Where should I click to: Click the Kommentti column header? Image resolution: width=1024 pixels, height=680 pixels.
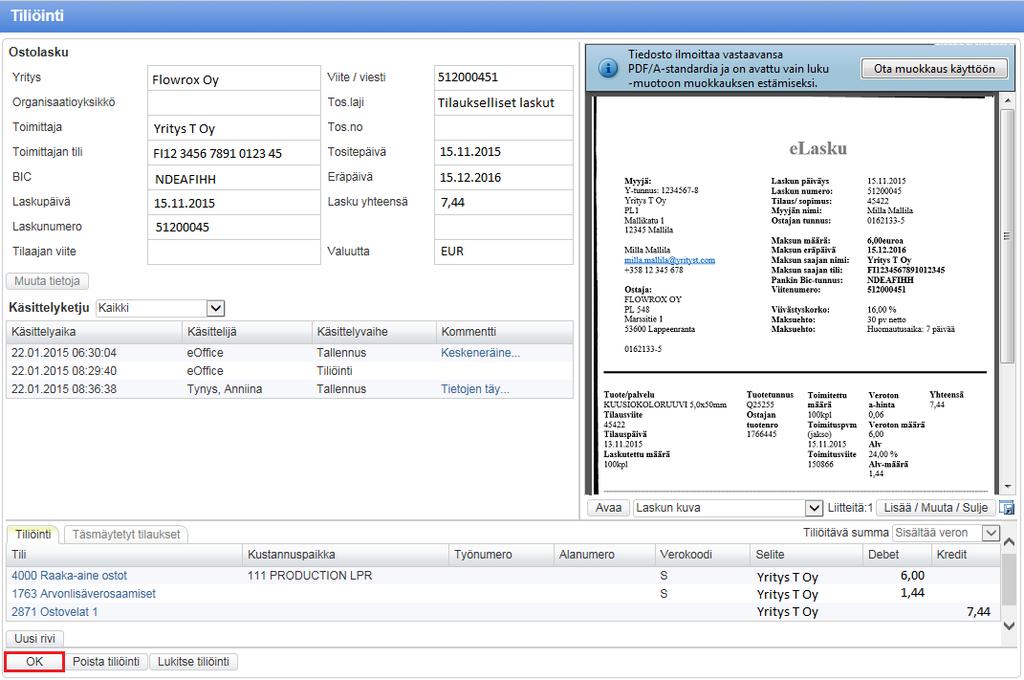[505, 332]
